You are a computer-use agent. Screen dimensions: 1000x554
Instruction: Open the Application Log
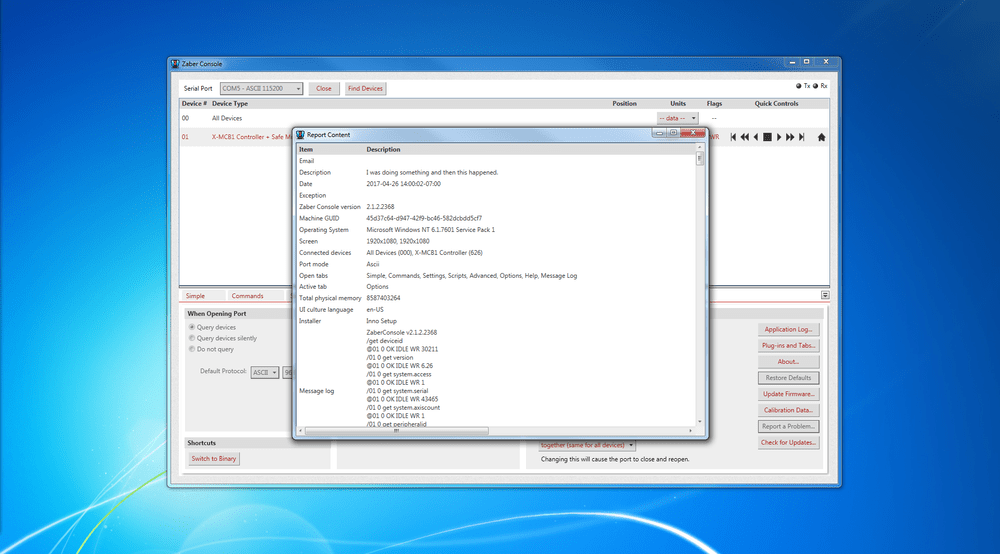[x=788, y=330]
